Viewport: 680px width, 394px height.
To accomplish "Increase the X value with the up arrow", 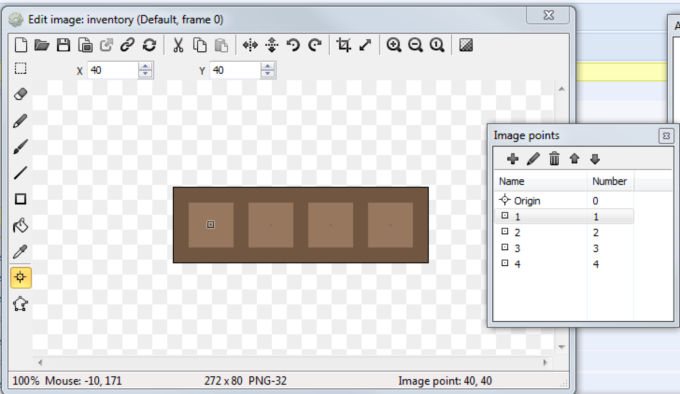I will (145, 66).
